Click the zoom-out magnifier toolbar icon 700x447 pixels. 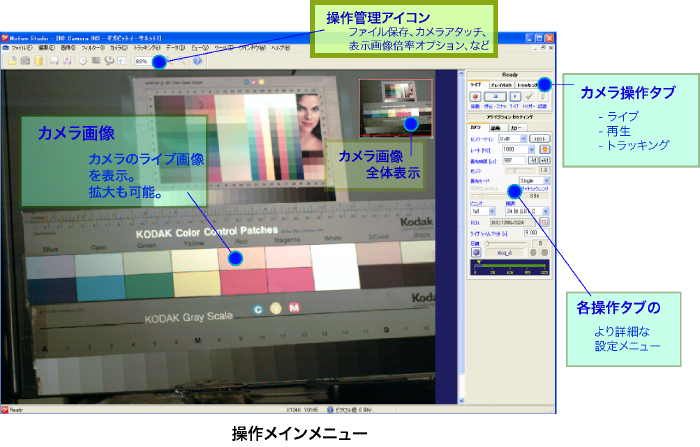click(182, 61)
